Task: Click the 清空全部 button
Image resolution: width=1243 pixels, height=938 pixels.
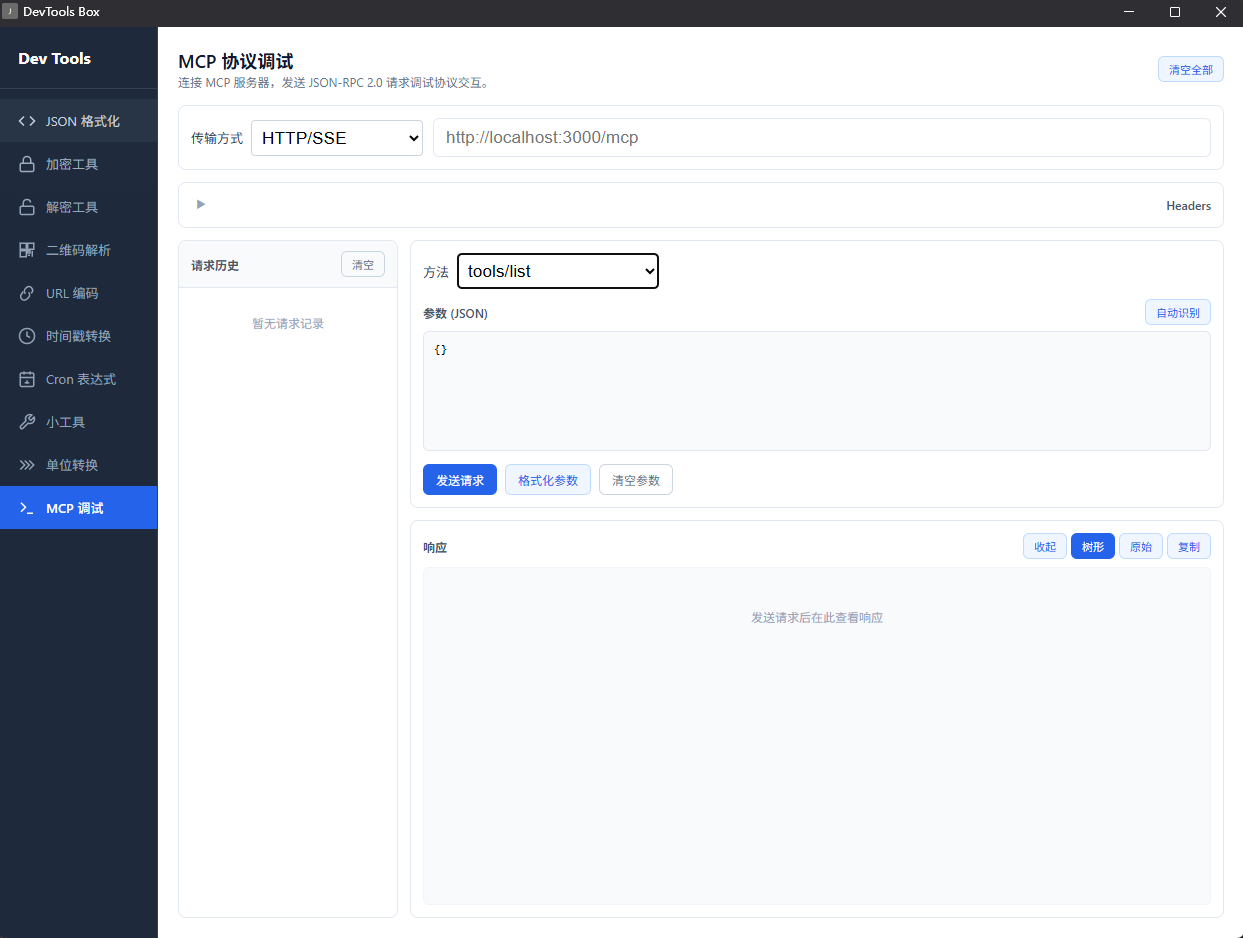Action: [x=1191, y=70]
